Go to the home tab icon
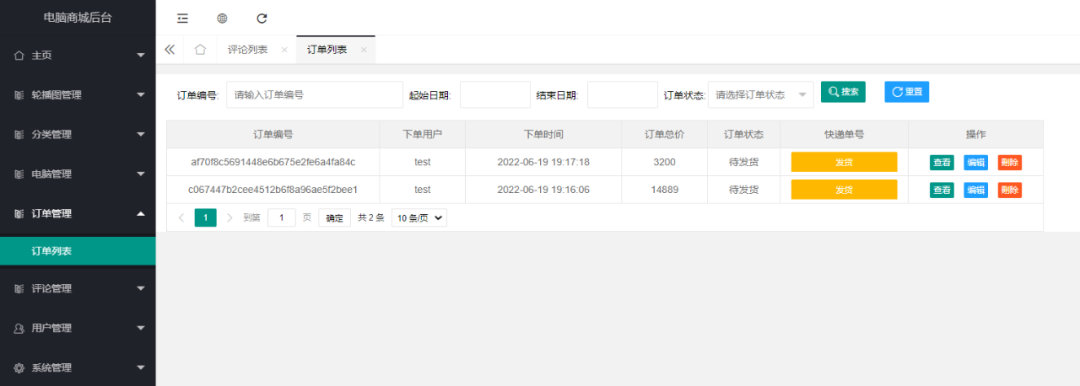This screenshot has height=386, width=1080. pos(200,50)
